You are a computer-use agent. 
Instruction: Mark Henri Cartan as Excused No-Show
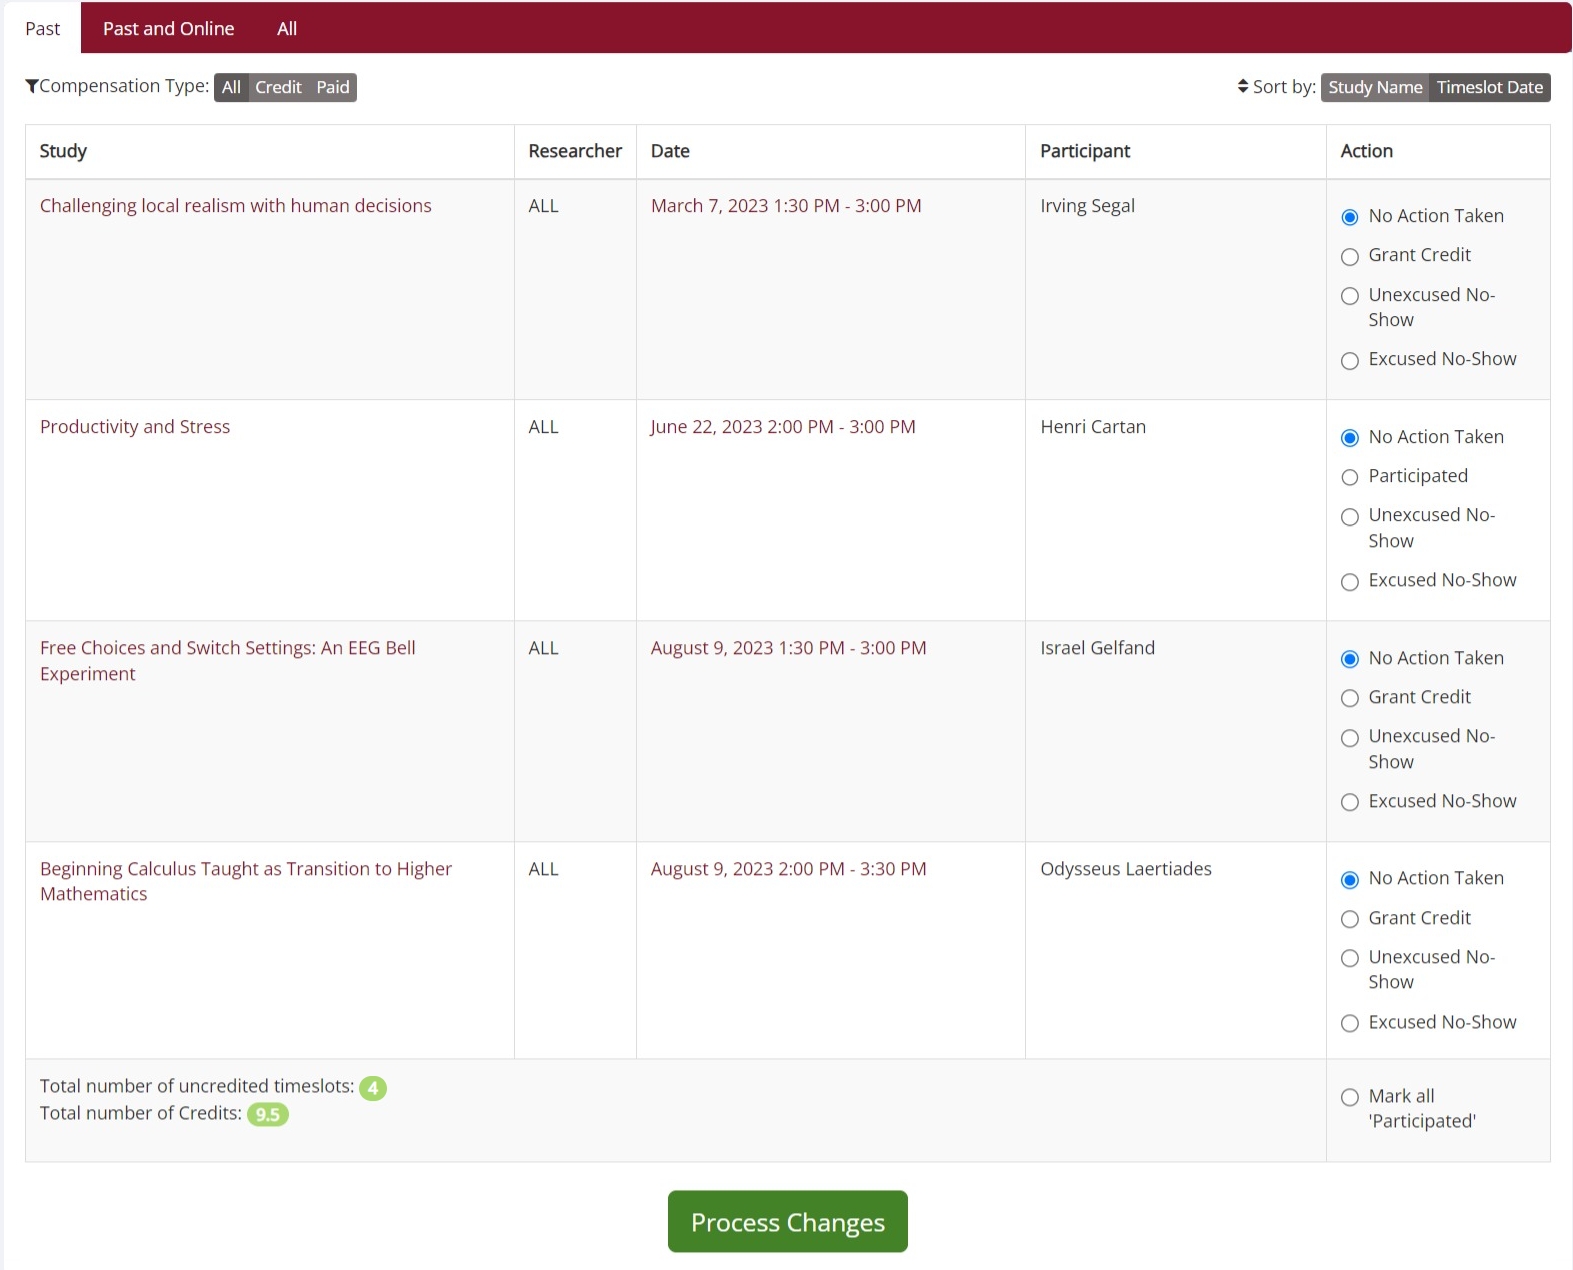(1350, 581)
